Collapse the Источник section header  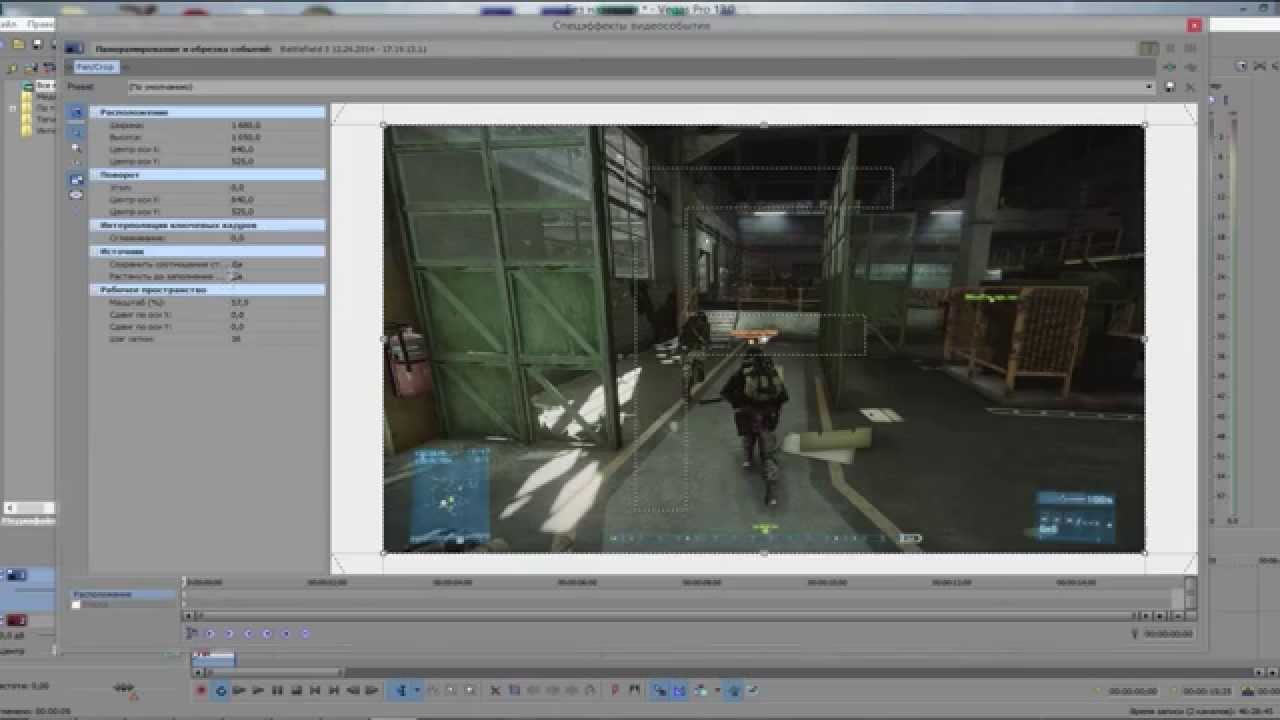(x=208, y=251)
